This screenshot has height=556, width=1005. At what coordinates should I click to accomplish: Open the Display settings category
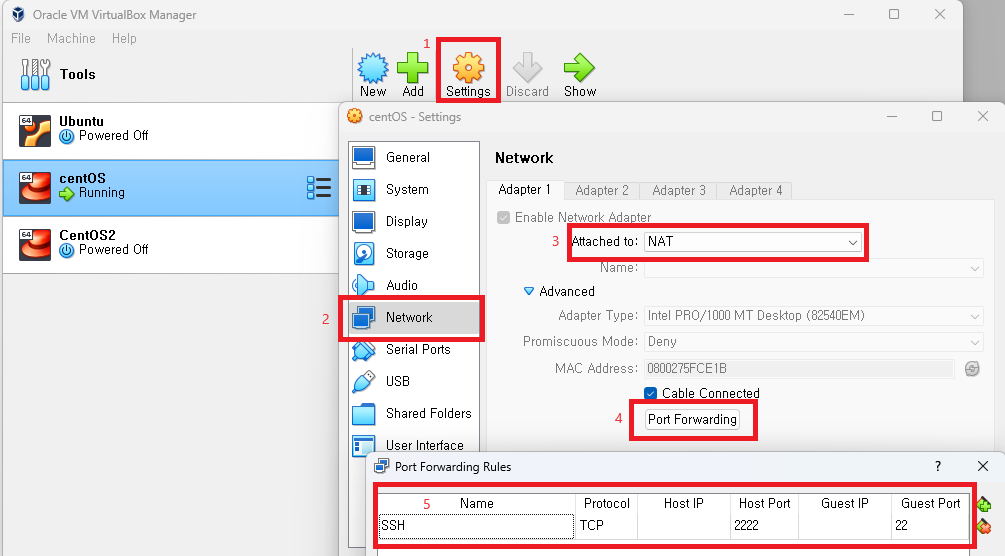tap(414, 221)
